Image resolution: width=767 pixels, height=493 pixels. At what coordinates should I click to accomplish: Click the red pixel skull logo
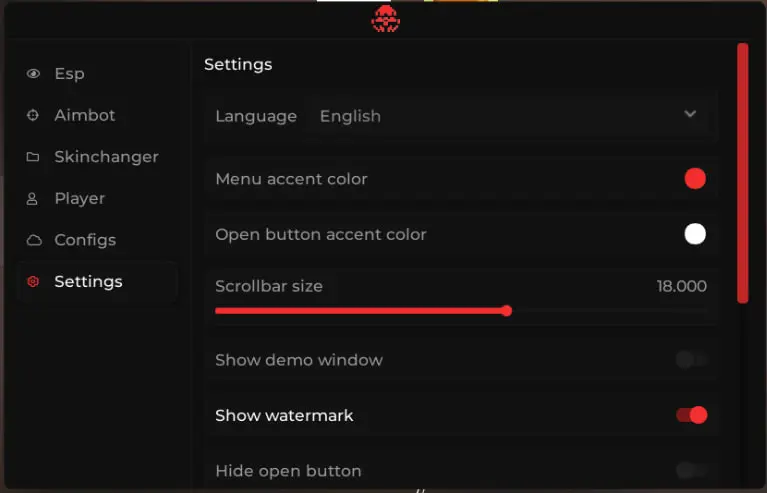tap(385, 19)
